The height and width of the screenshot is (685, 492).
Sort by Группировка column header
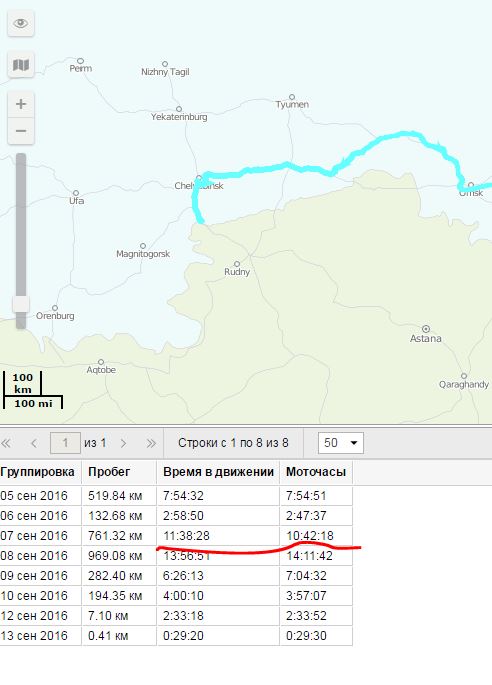tap(40, 472)
